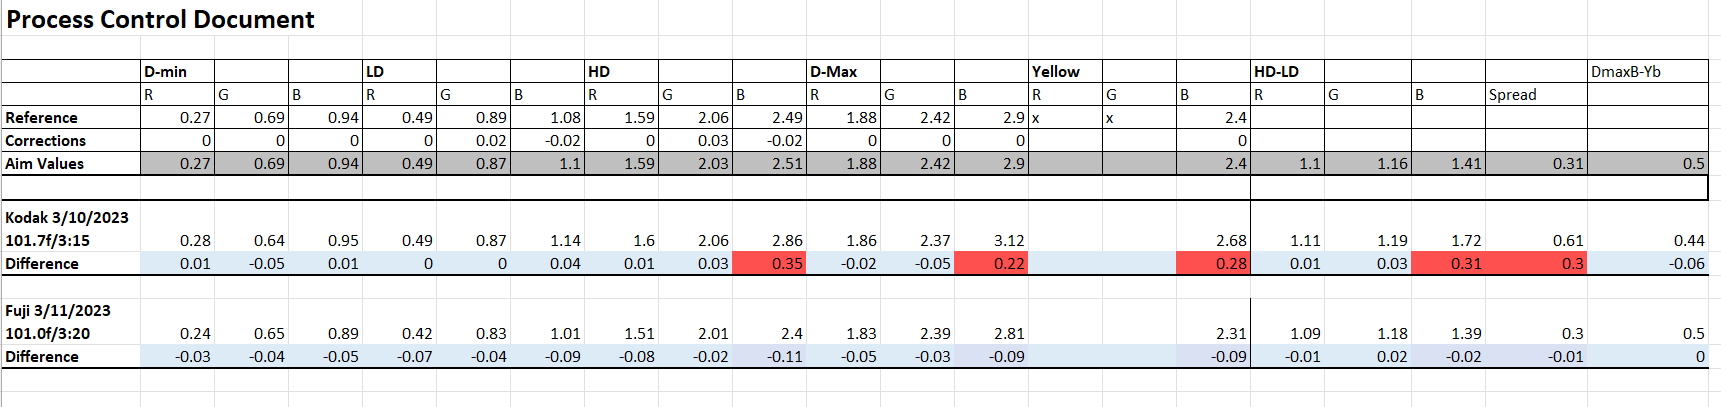
Task: Select the red highlighted 0.22 cell
Action: [991, 264]
